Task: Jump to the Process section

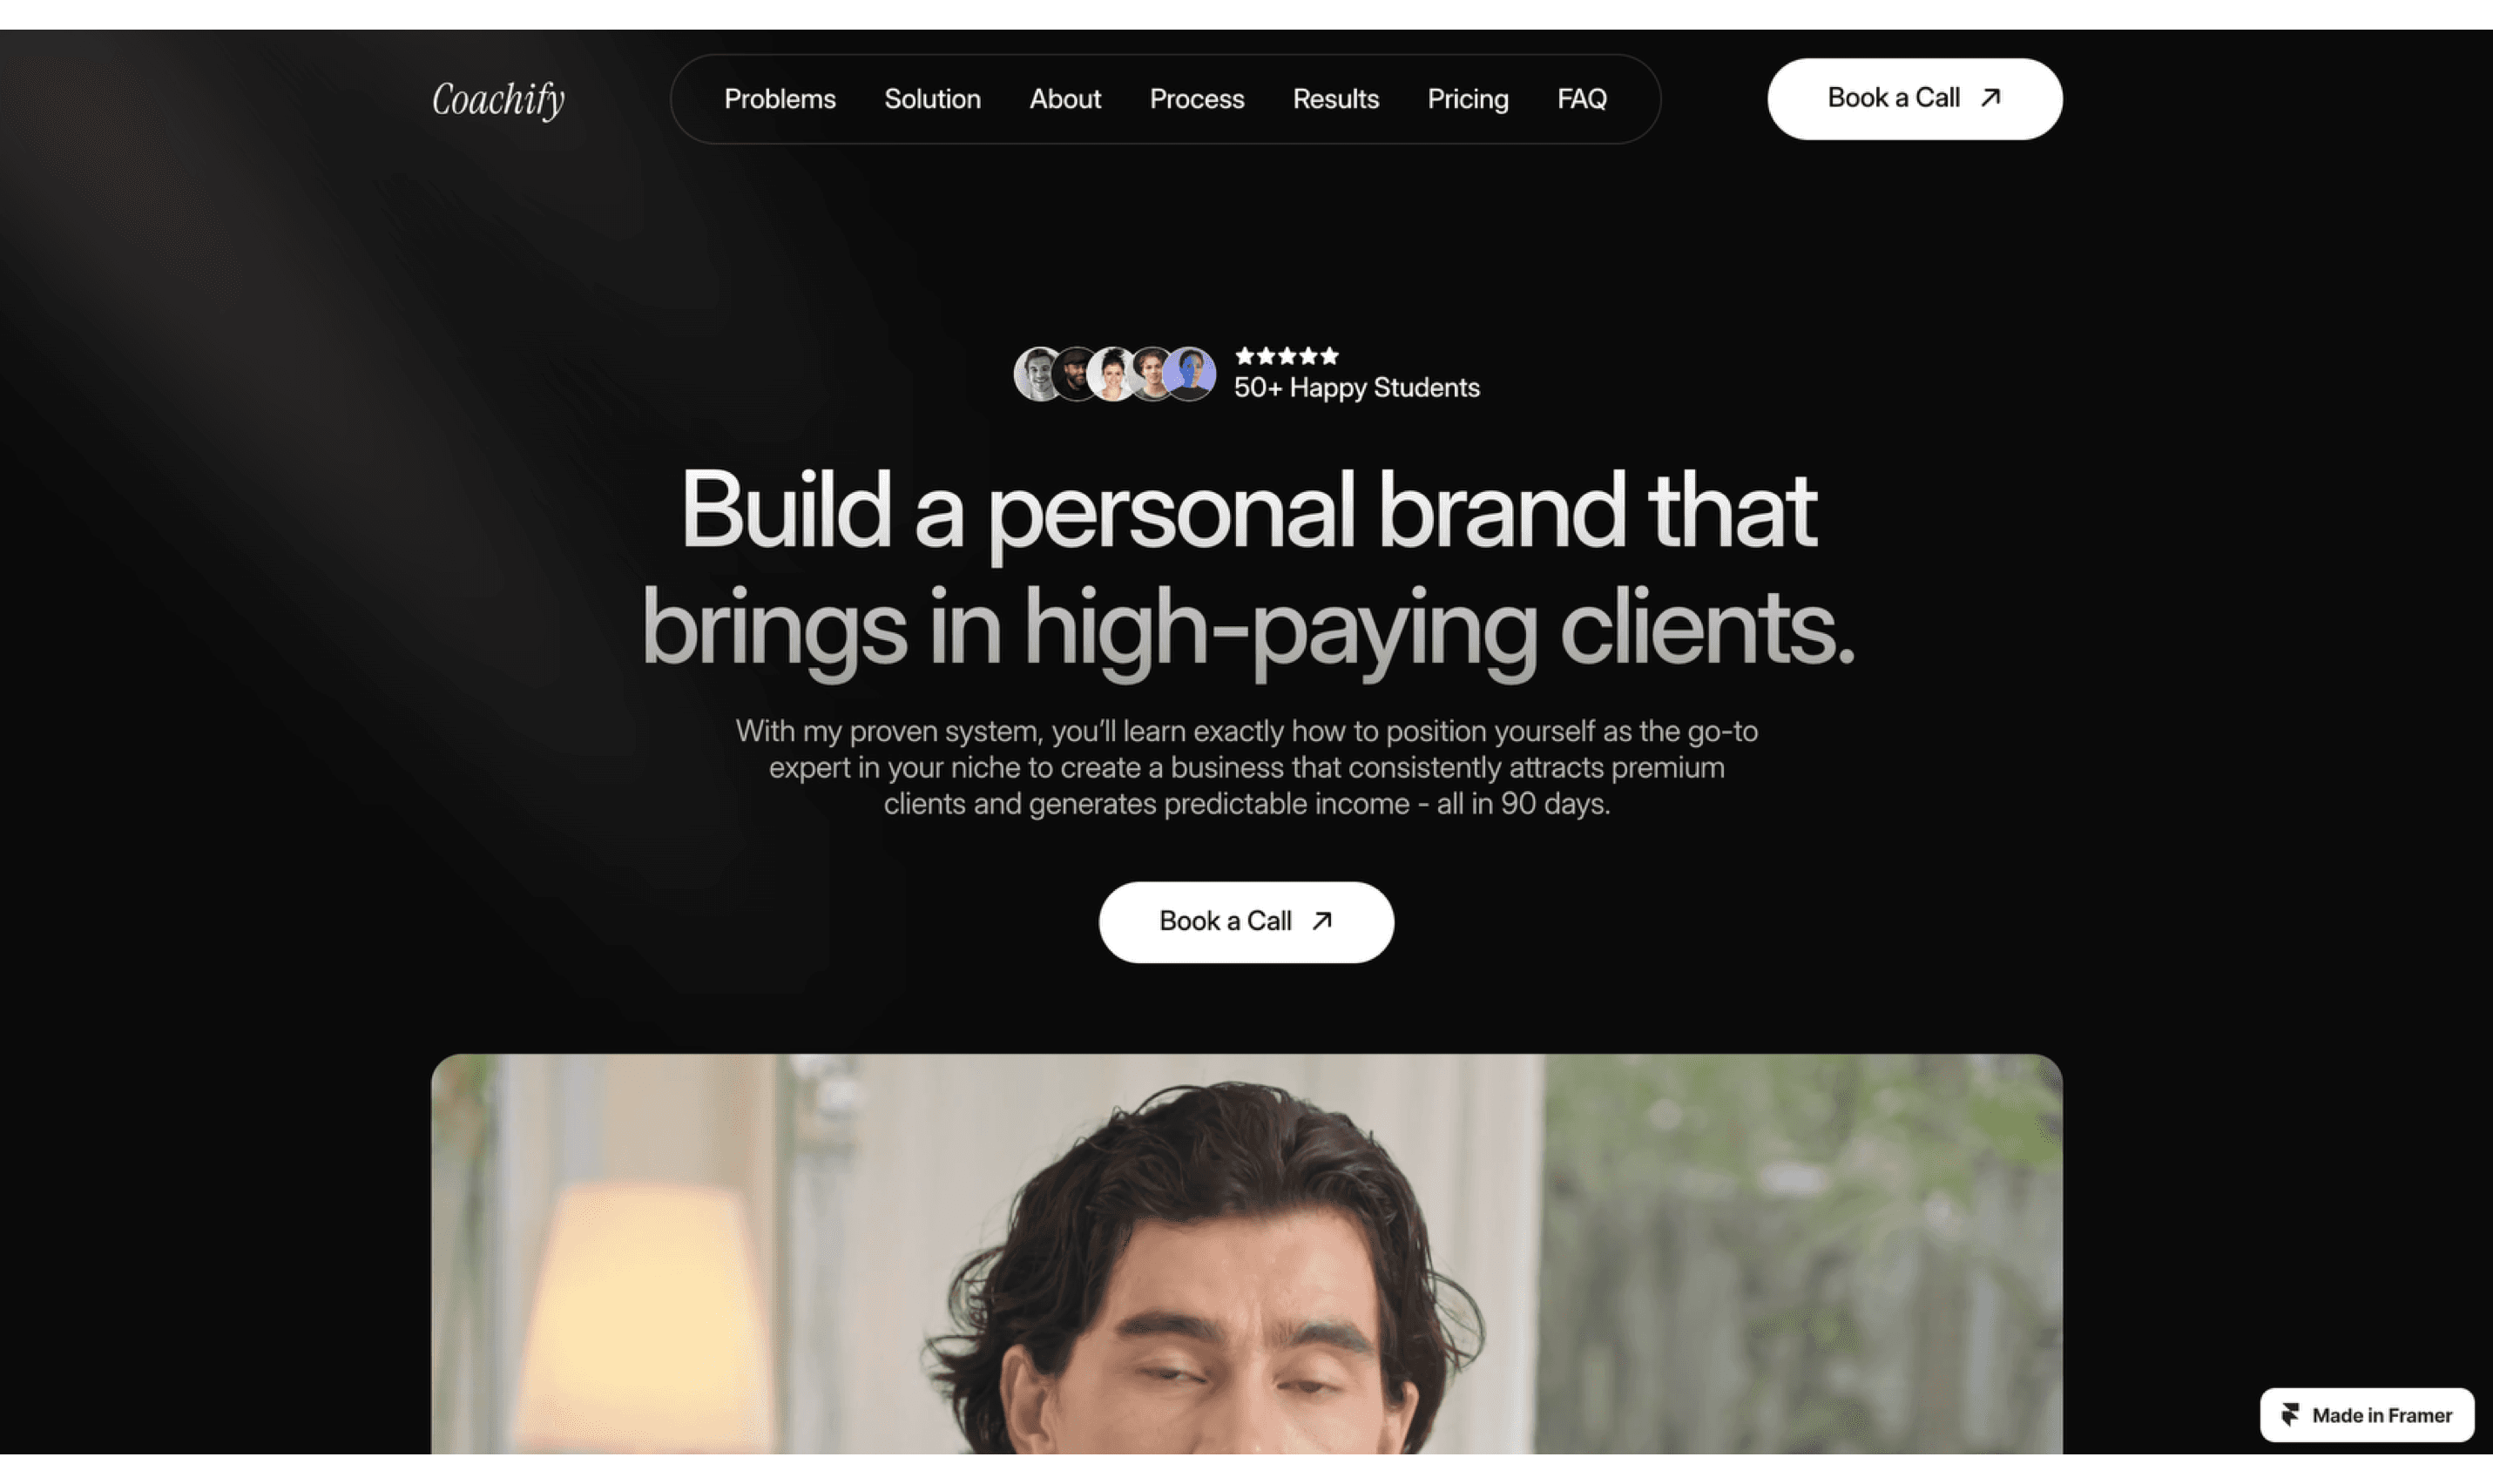Action: tap(1196, 99)
